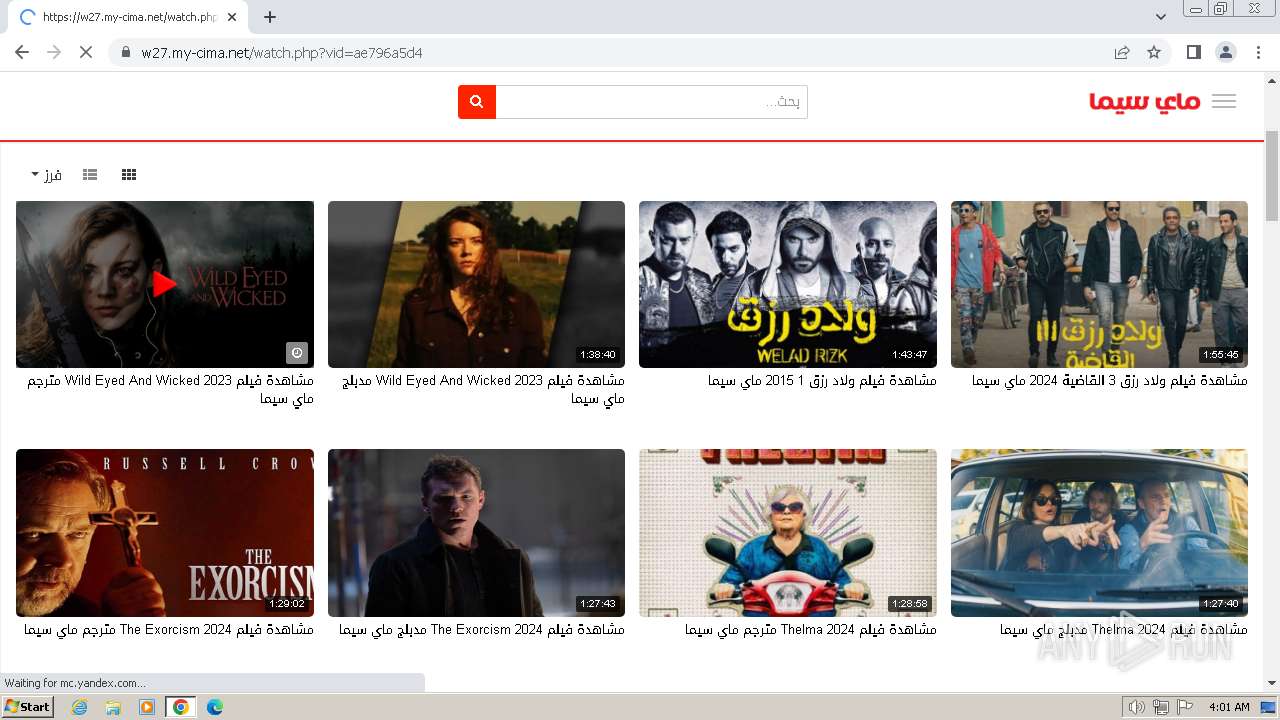Open The Exorcism 2024 مترجم thumbnail
This screenshot has height=720, width=1280.
point(165,533)
